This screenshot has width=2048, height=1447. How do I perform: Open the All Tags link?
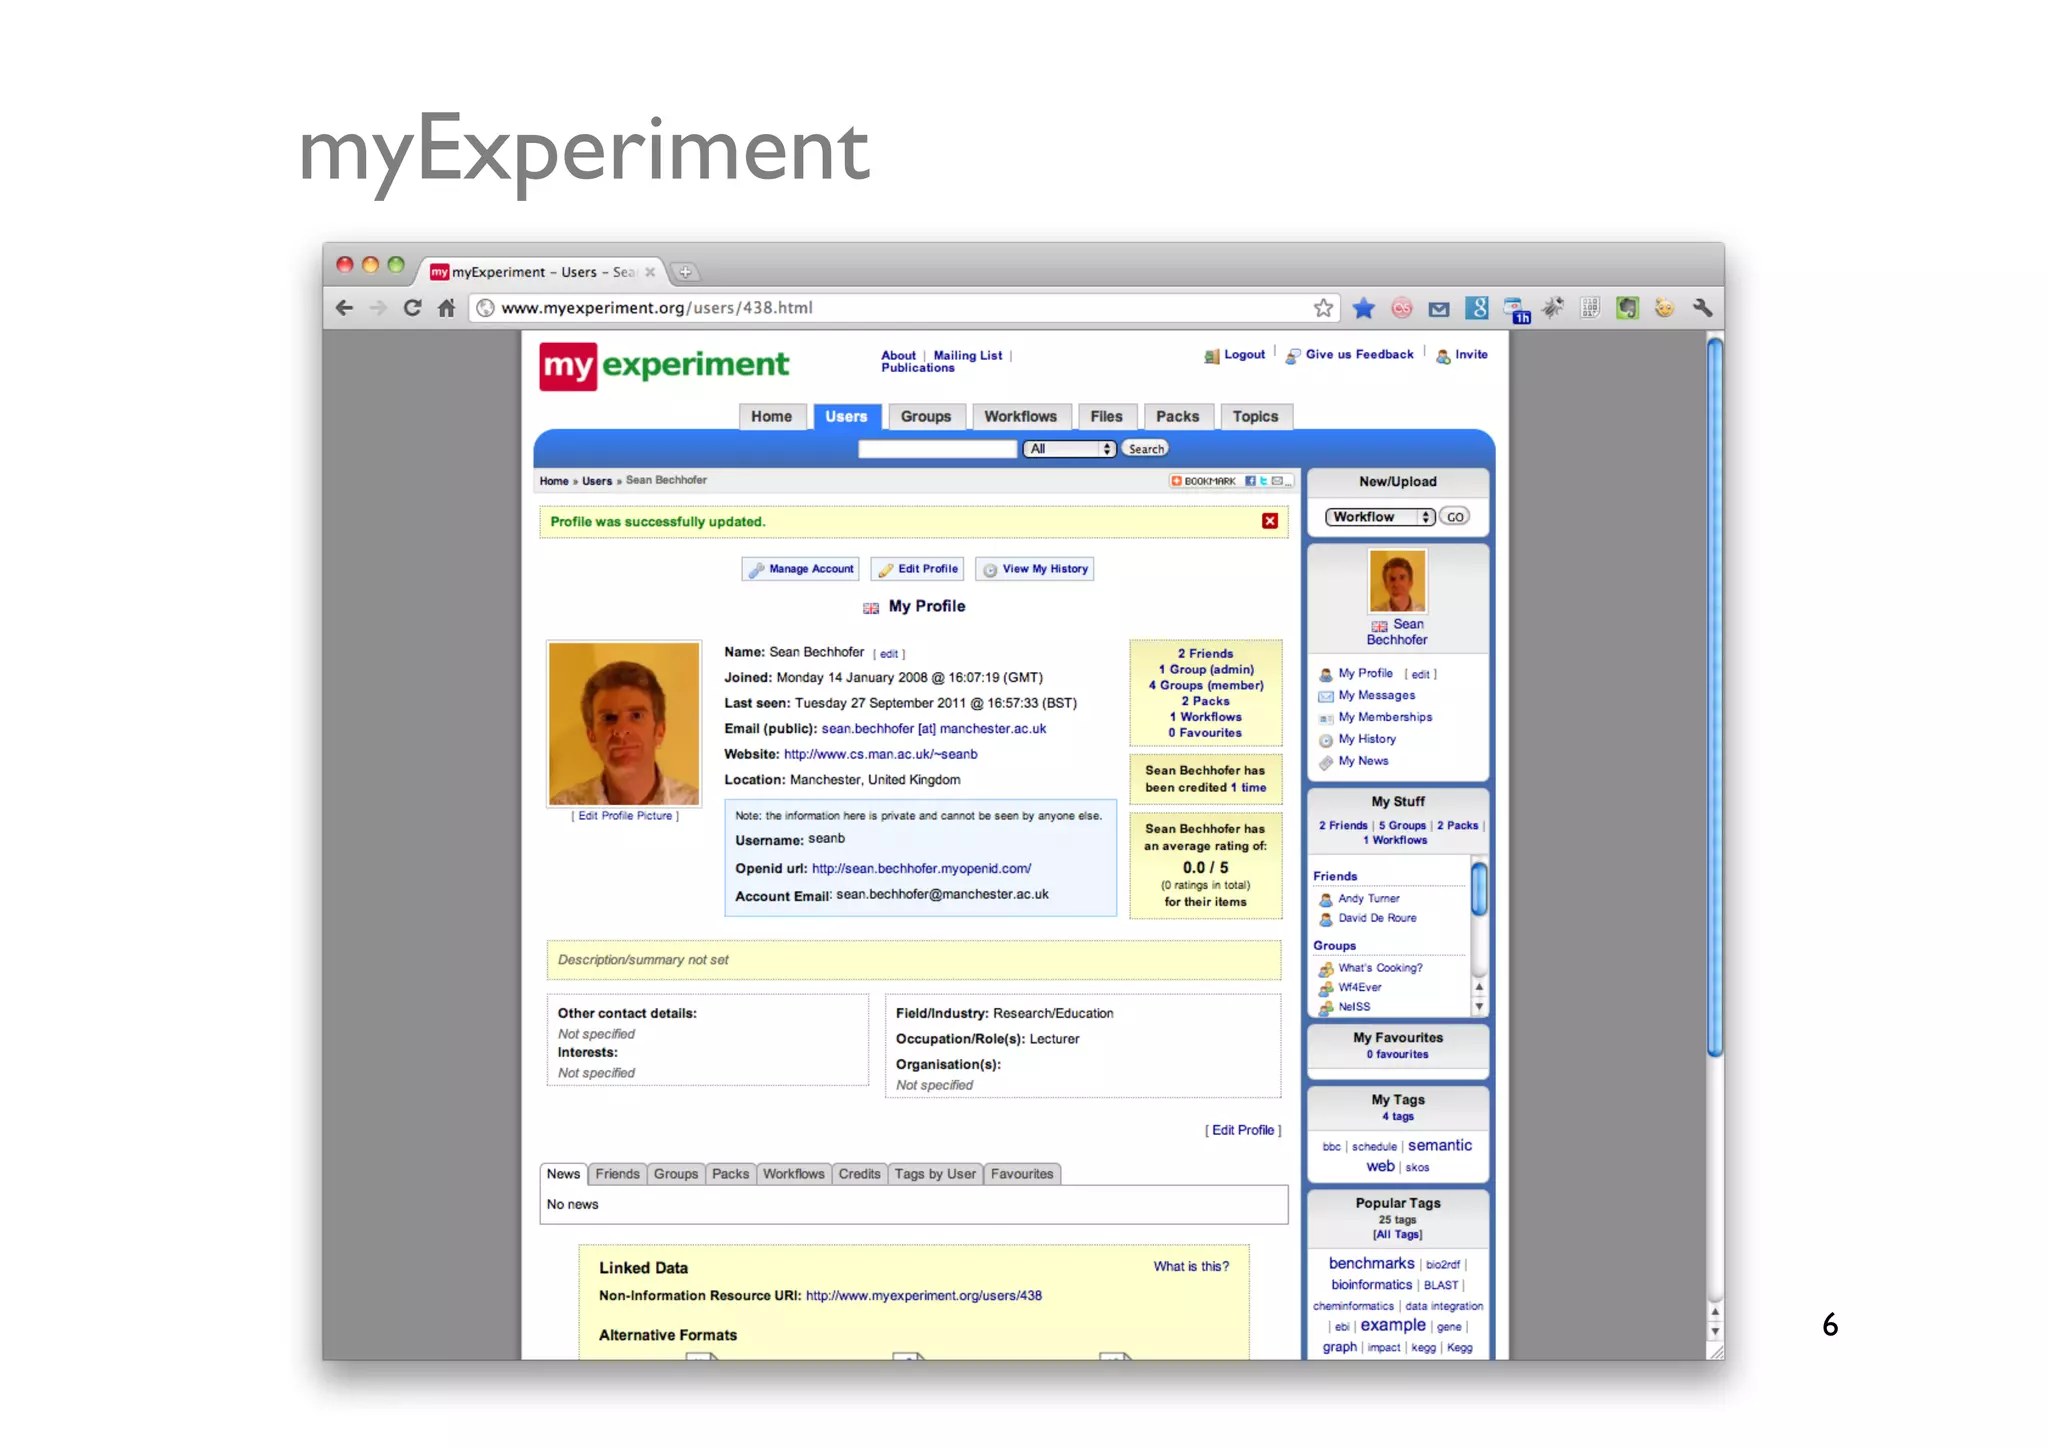pos(1398,1235)
